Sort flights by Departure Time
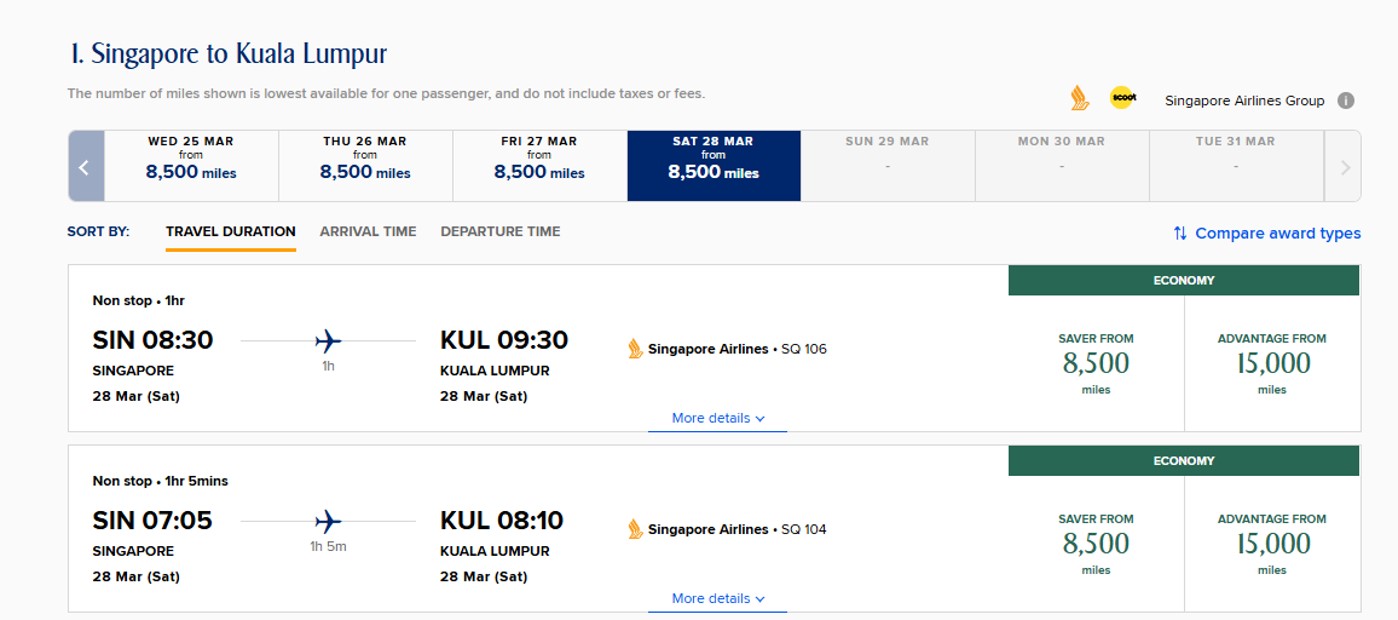The image size is (1398, 620). pyautogui.click(x=500, y=231)
